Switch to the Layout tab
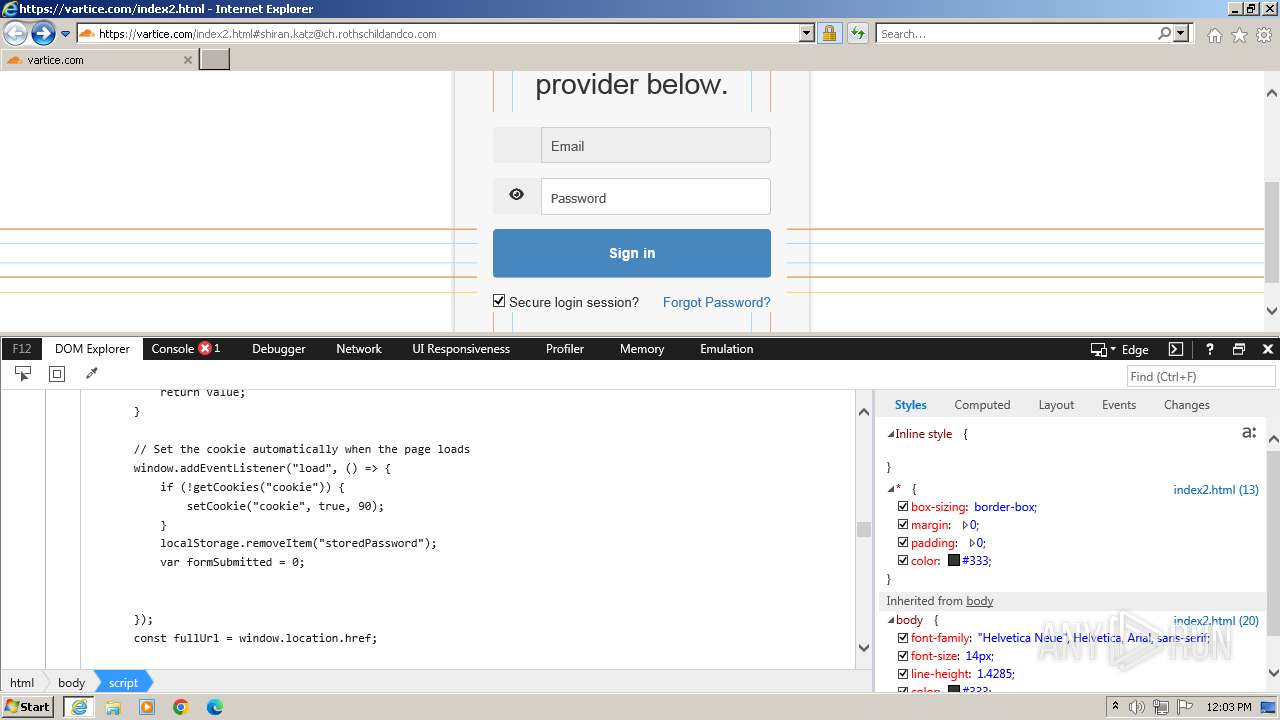 point(1056,405)
